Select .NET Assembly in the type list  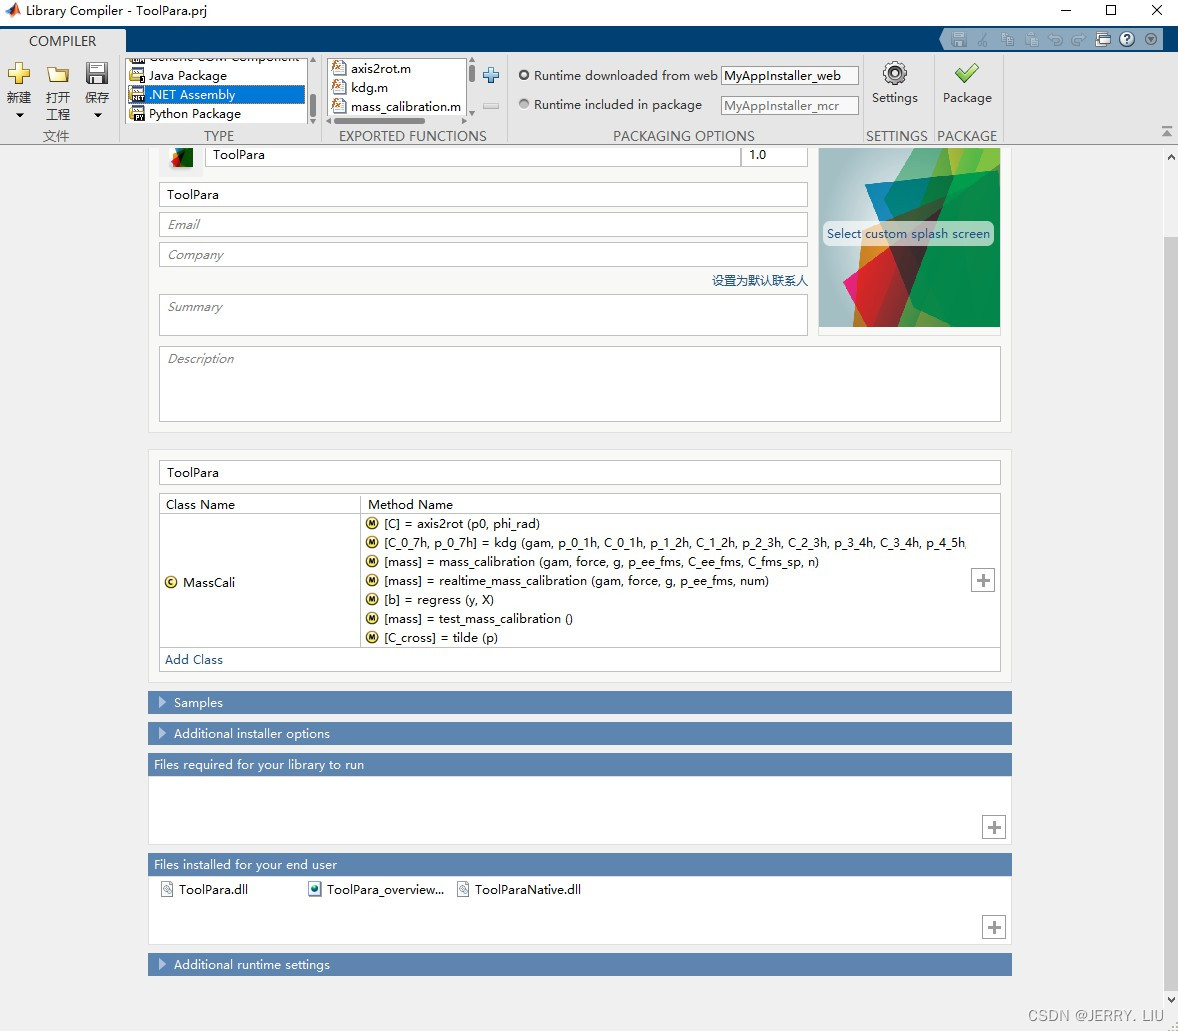[216, 95]
